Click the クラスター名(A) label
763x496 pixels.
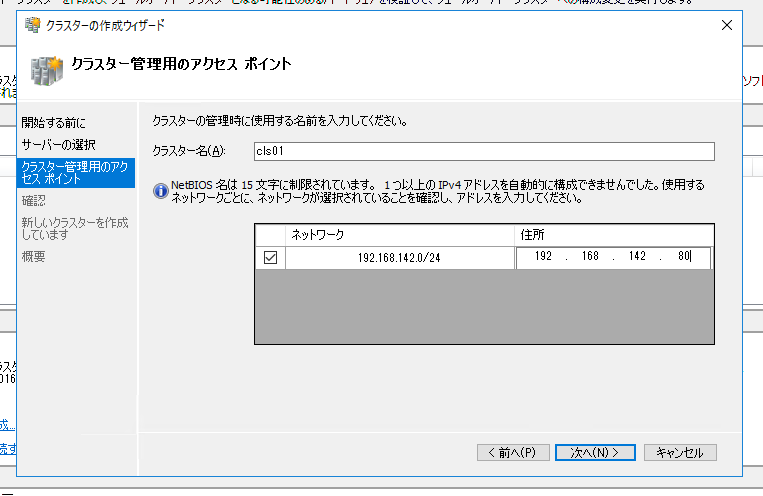pyautogui.click(x=189, y=151)
